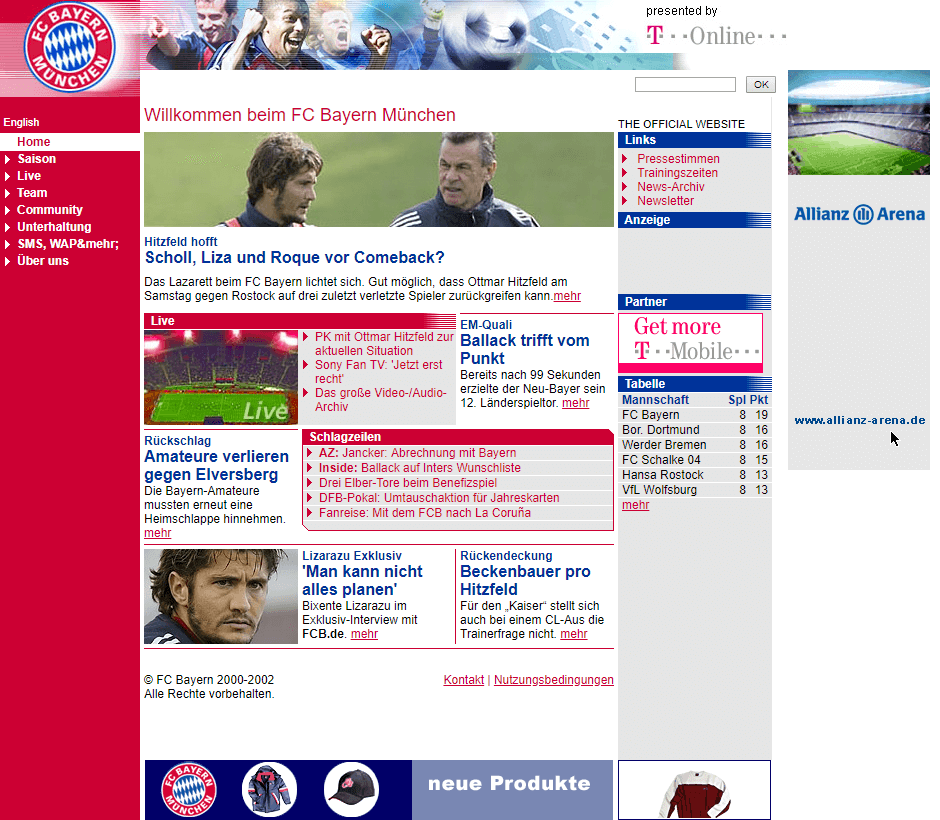Open the neue Produkte banner text
This screenshot has width=940, height=820.
point(510,783)
